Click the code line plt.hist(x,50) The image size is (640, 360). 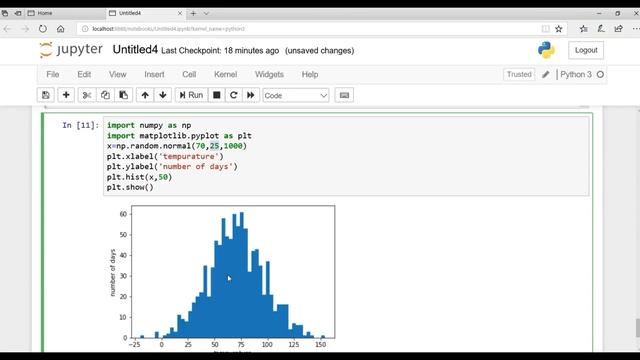(139, 177)
